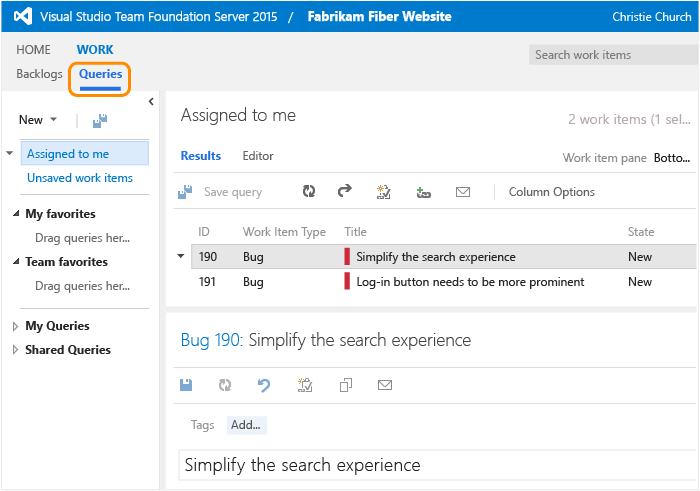This screenshot has width=700, height=491.
Task: Select the row for bug 191
Action: click(444, 282)
